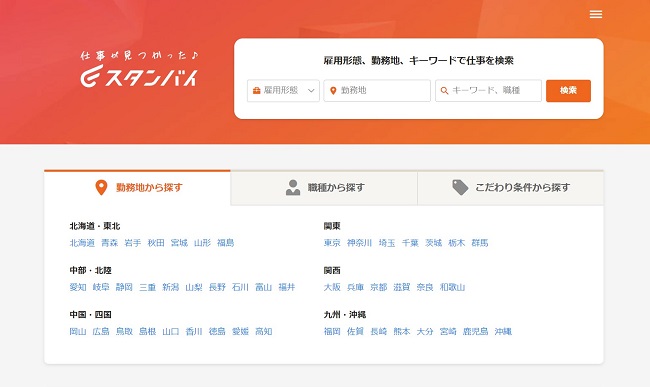Expand the 雇用形態 dropdown

pos(283,90)
